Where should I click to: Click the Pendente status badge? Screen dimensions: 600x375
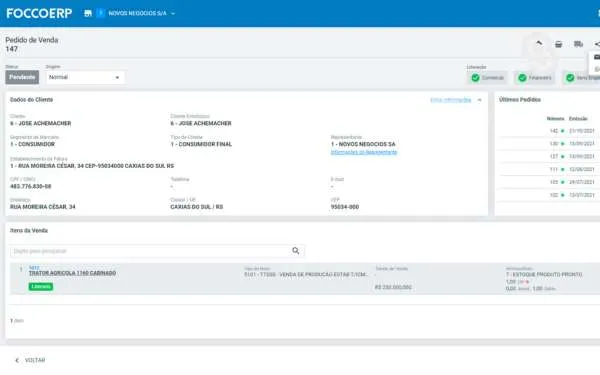pyautogui.click(x=22, y=77)
